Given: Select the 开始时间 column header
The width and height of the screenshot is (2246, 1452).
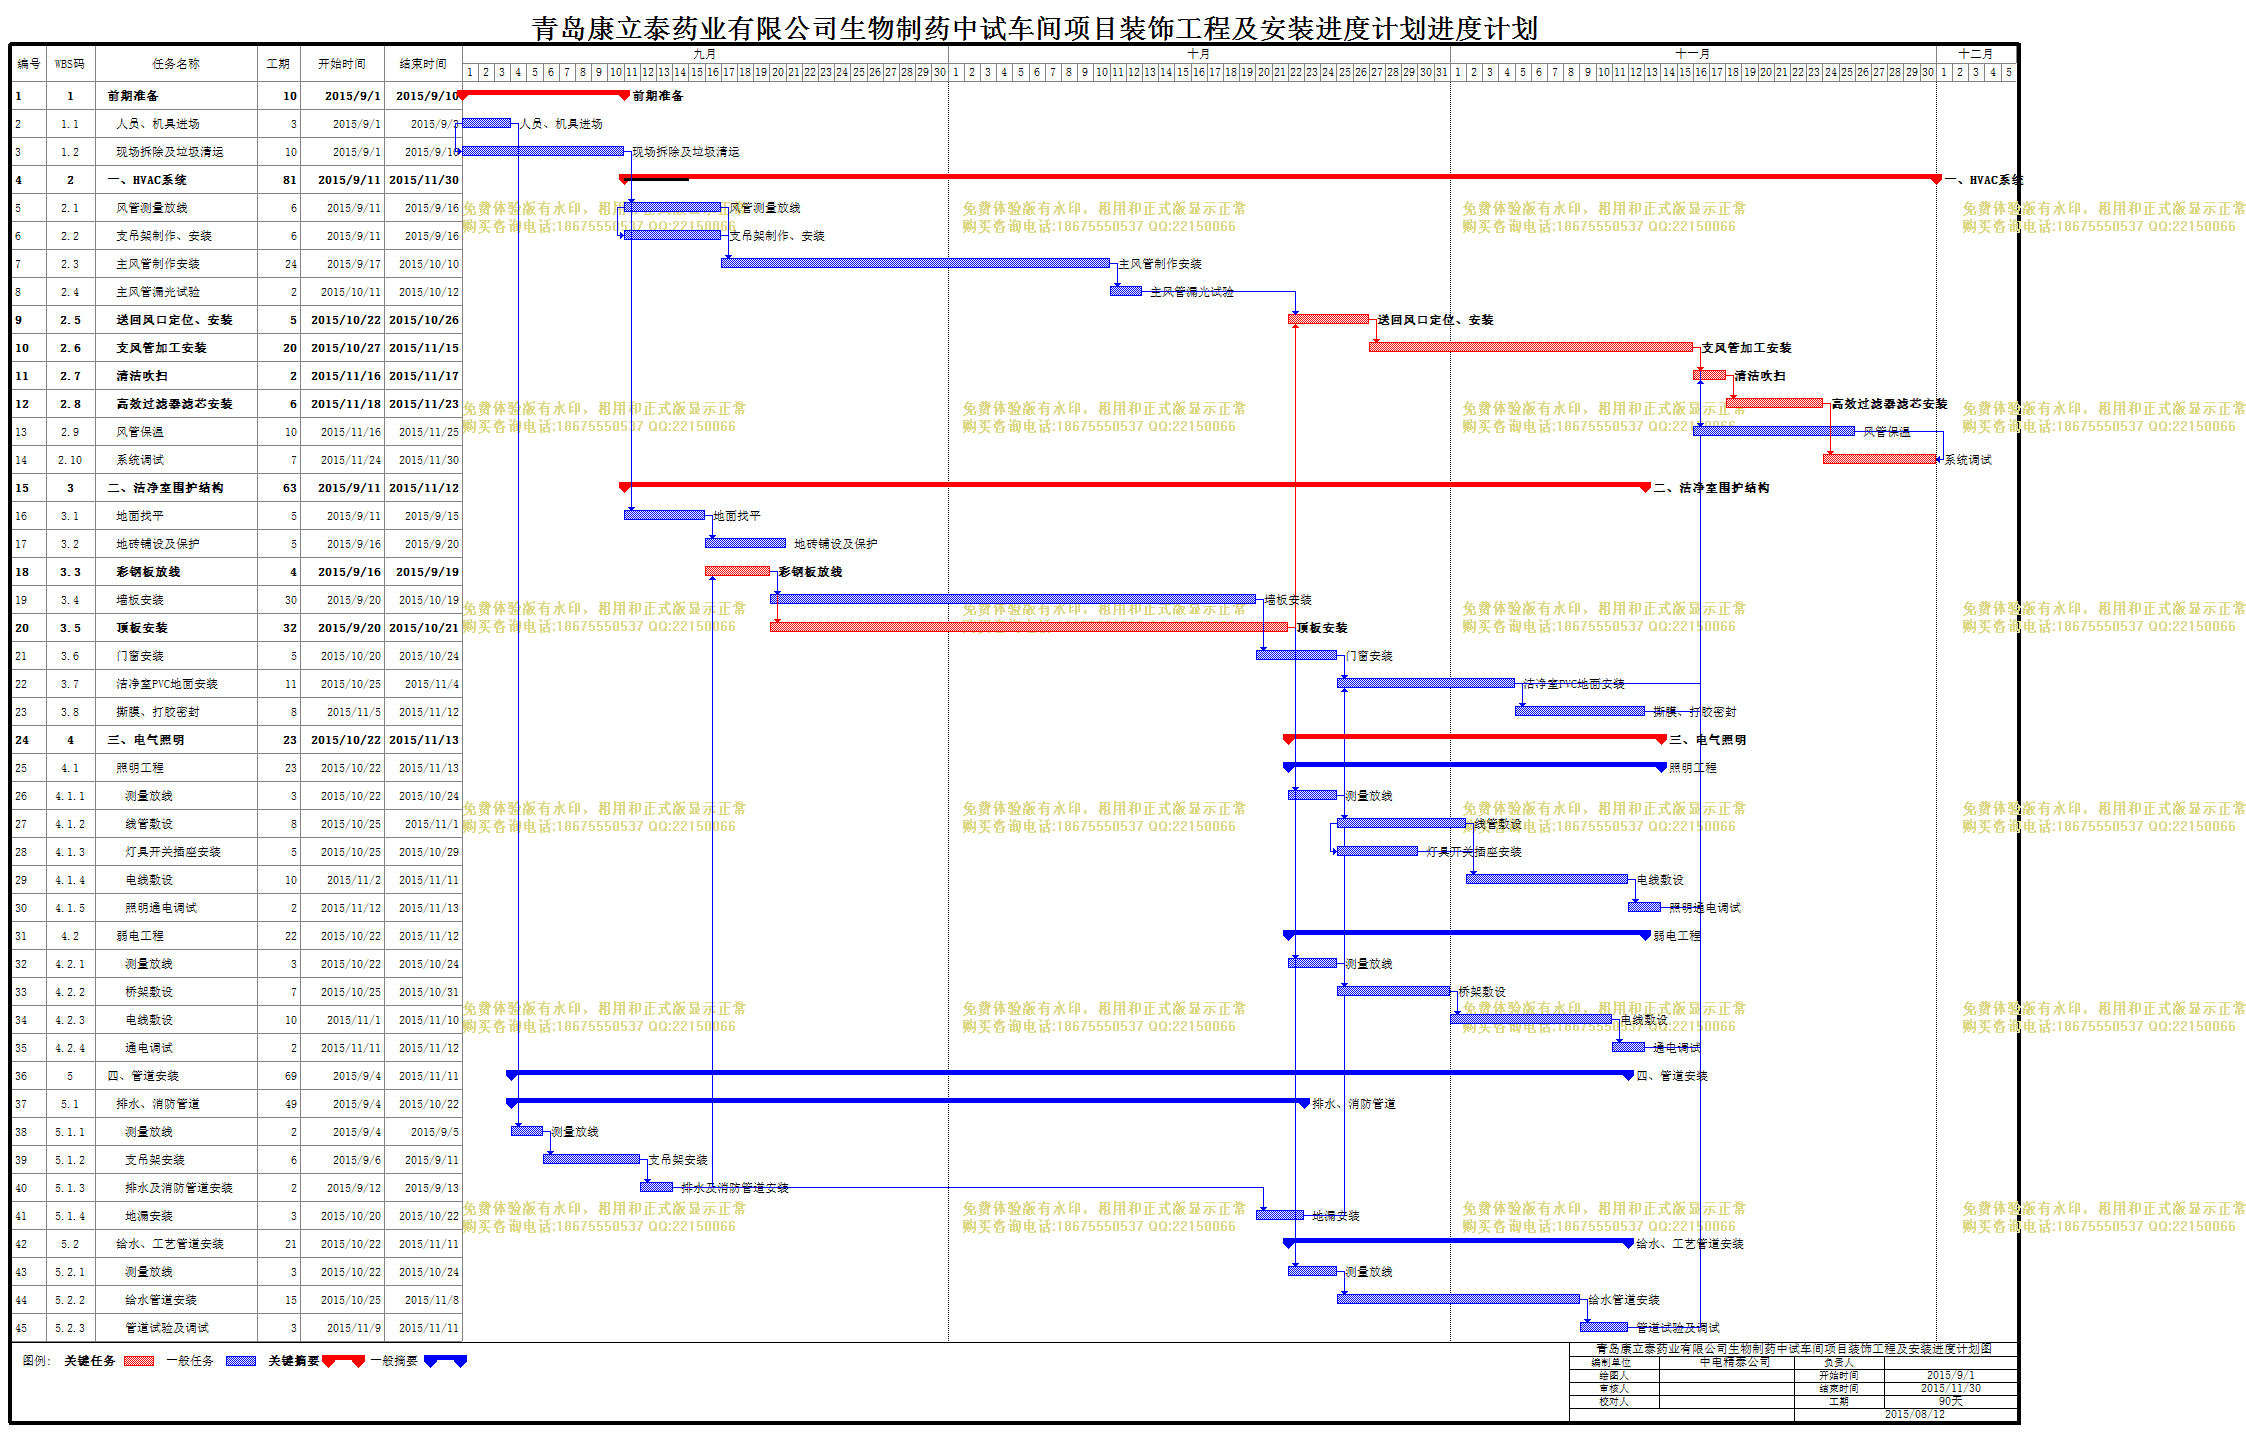Looking at the screenshot, I should click(342, 64).
